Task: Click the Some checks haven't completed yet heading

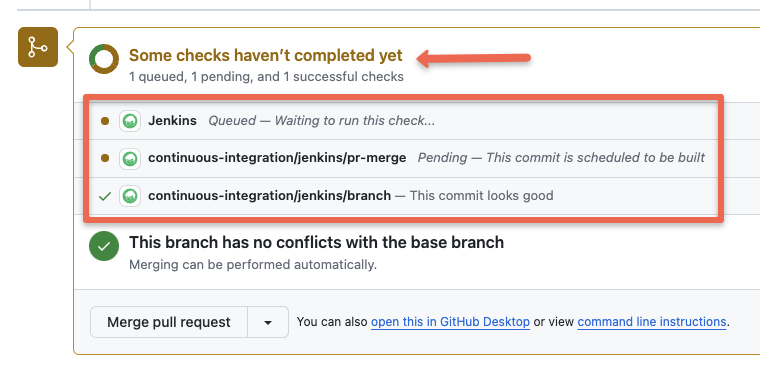Action: tap(266, 56)
